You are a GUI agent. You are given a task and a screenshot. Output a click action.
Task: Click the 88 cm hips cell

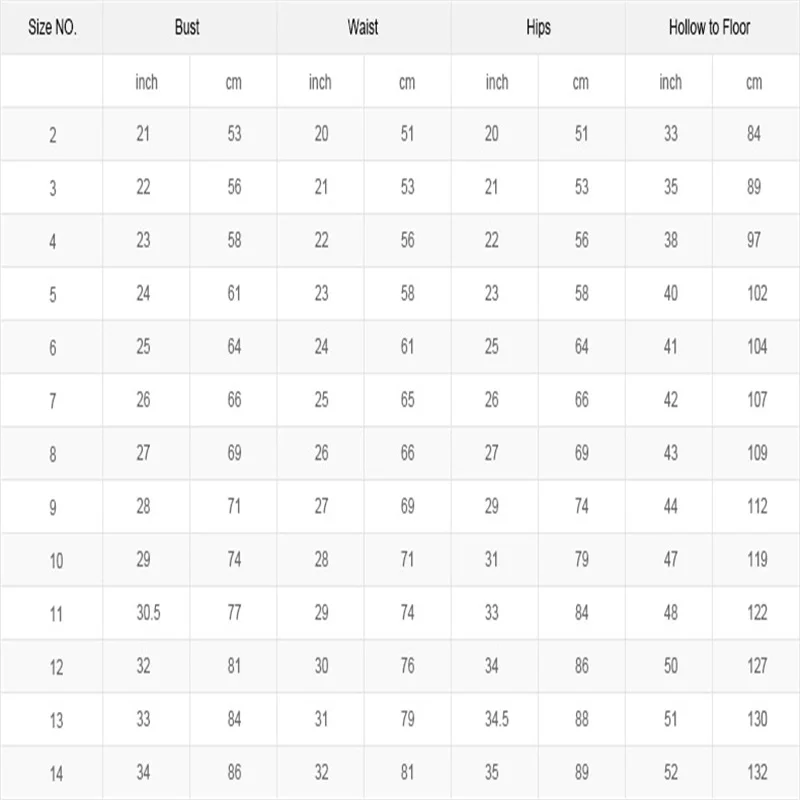pyautogui.click(x=582, y=719)
